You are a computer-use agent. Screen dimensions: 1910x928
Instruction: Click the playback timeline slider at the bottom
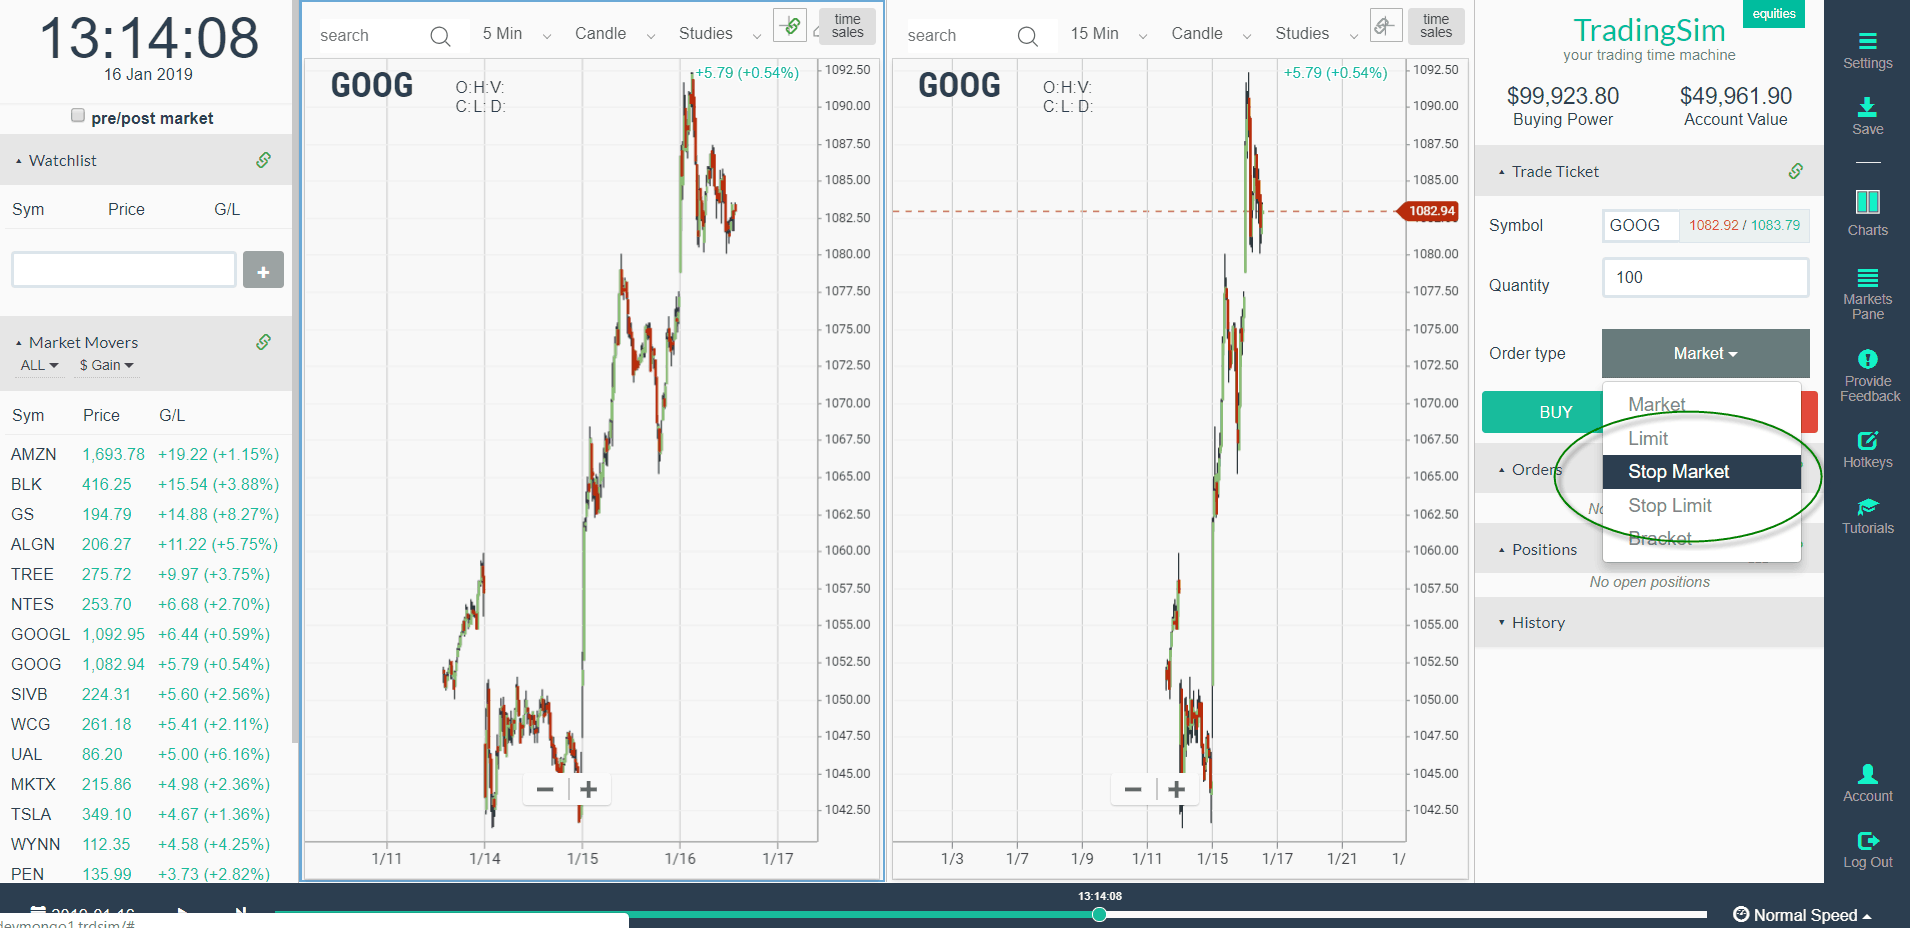1100,913
